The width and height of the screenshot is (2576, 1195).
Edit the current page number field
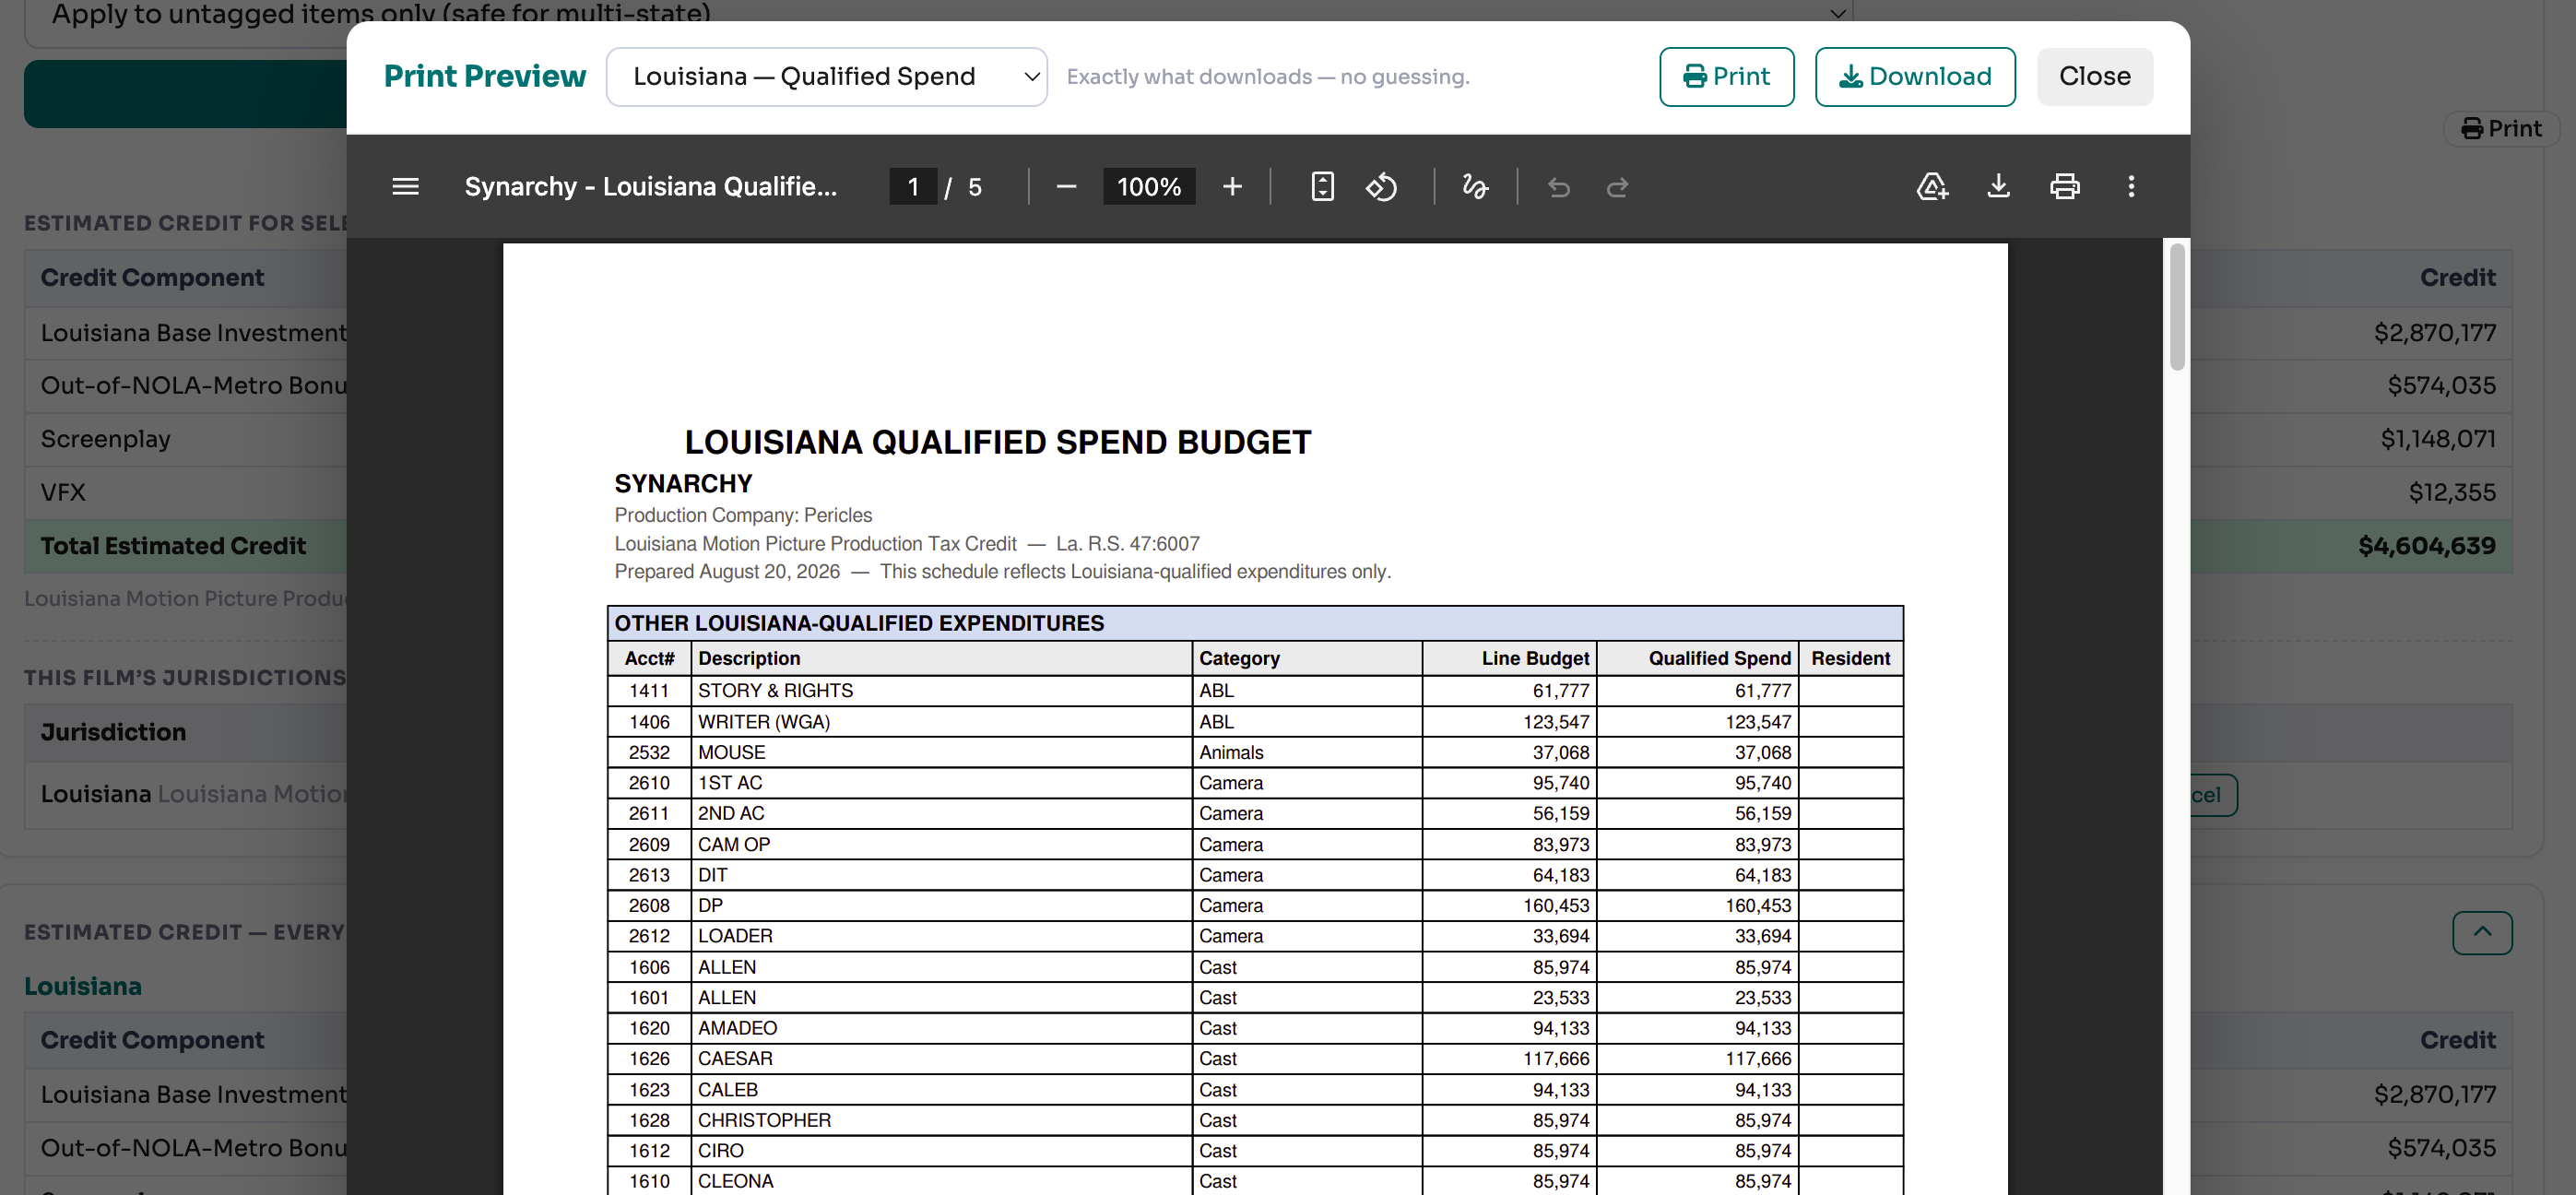click(x=912, y=187)
